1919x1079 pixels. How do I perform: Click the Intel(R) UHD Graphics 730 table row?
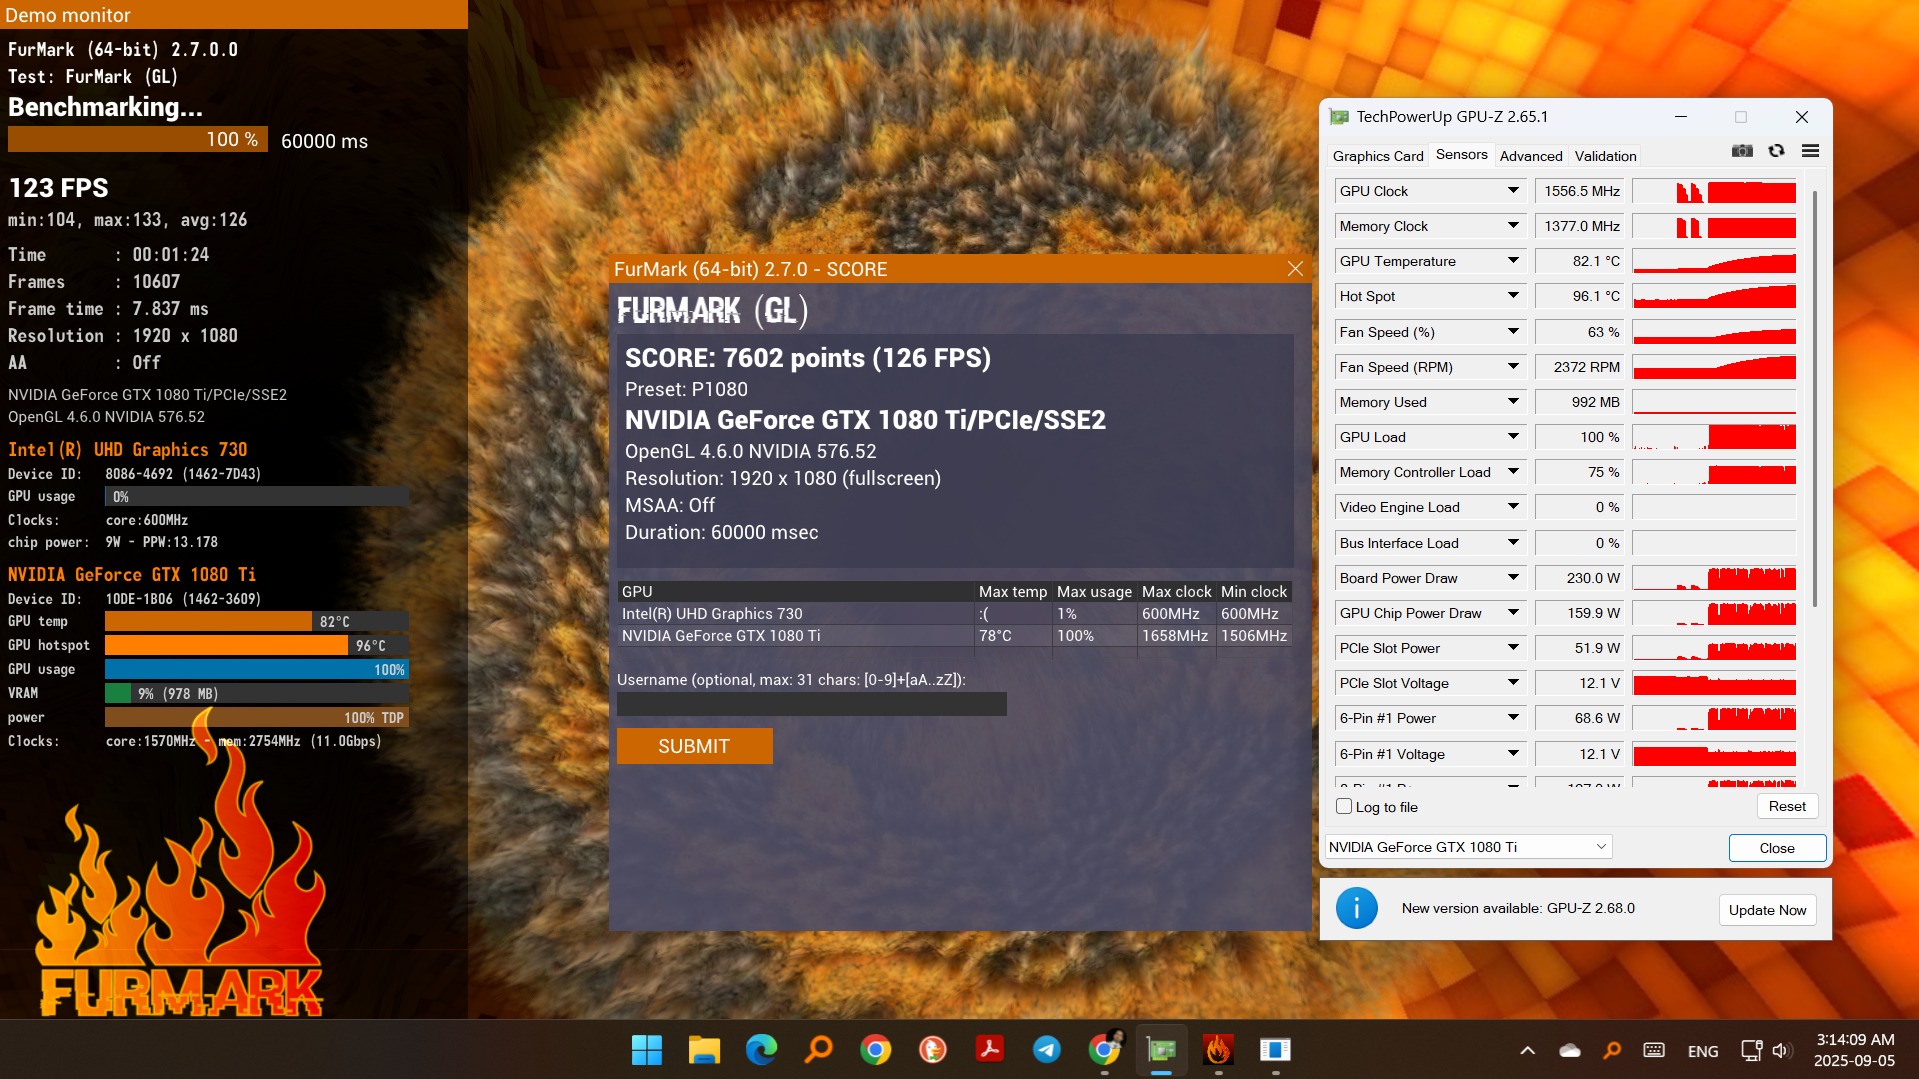[x=954, y=614]
